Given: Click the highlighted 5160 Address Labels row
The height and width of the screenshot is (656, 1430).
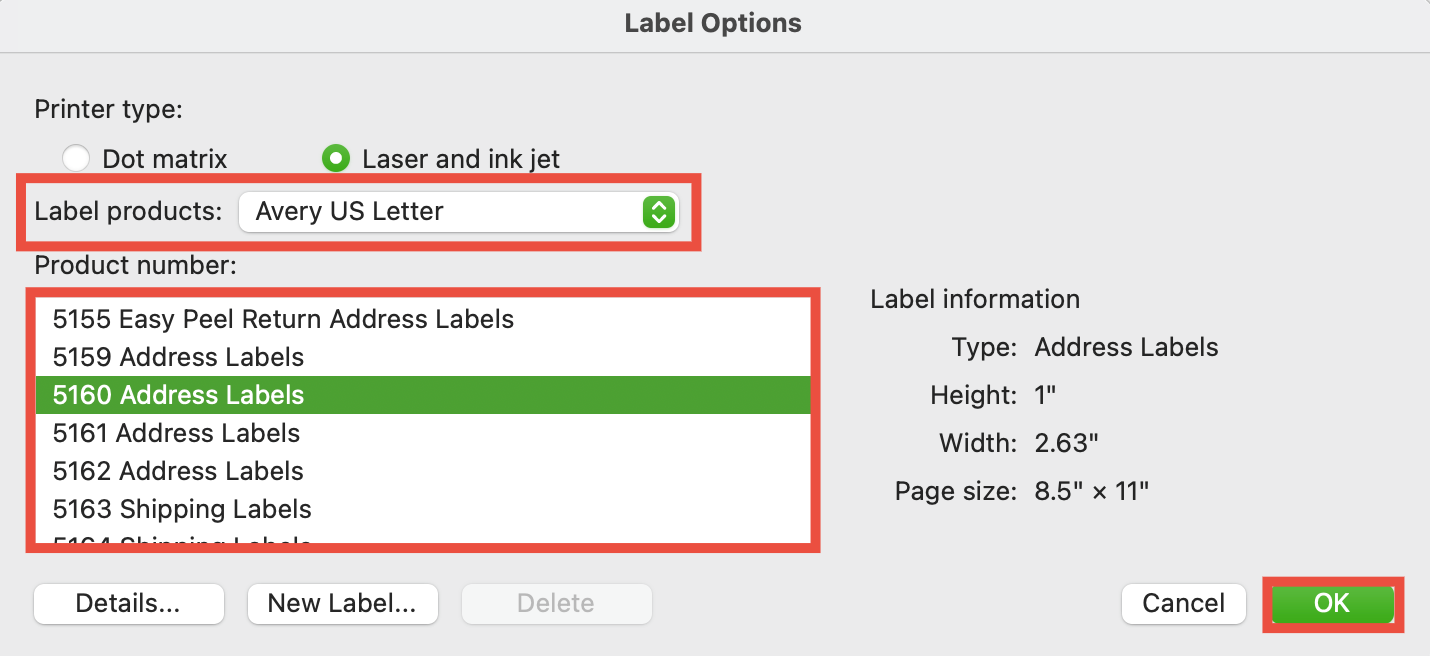Looking at the screenshot, I should [x=178, y=395].
